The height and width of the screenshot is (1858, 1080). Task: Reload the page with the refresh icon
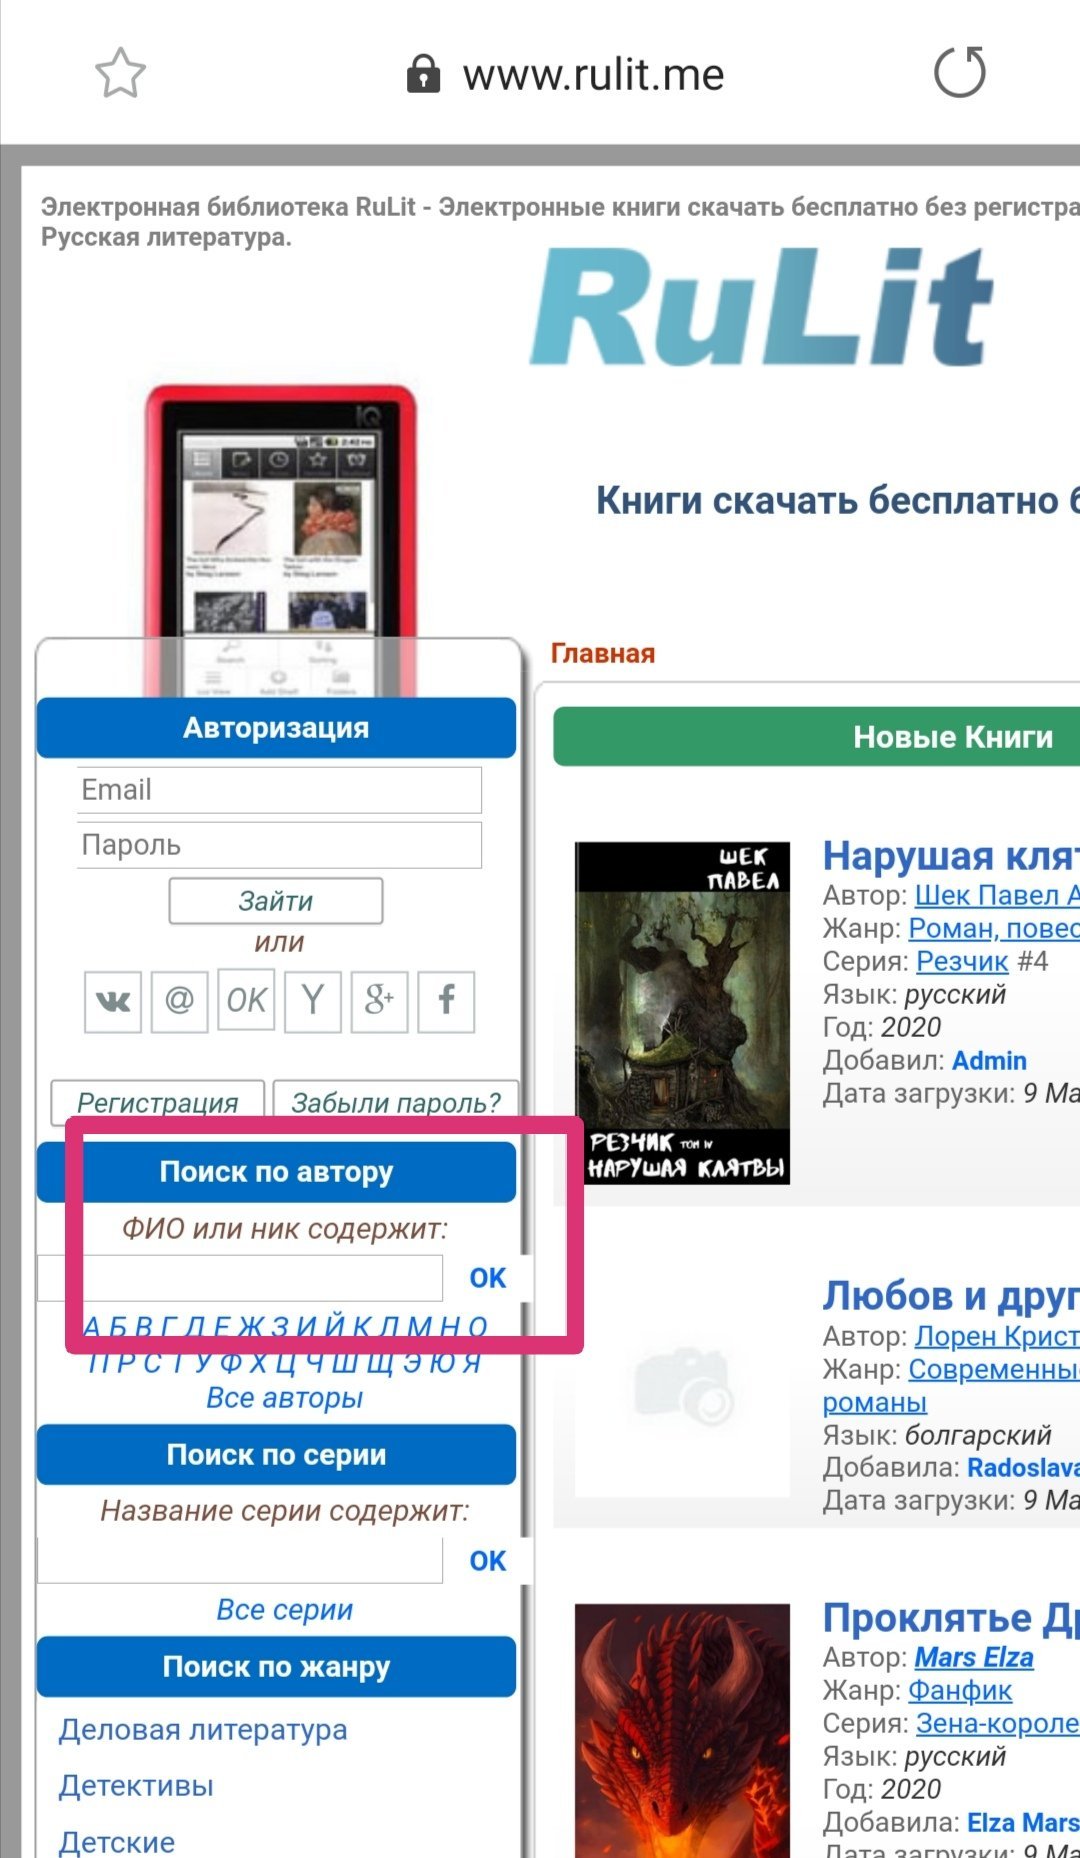pos(959,72)
